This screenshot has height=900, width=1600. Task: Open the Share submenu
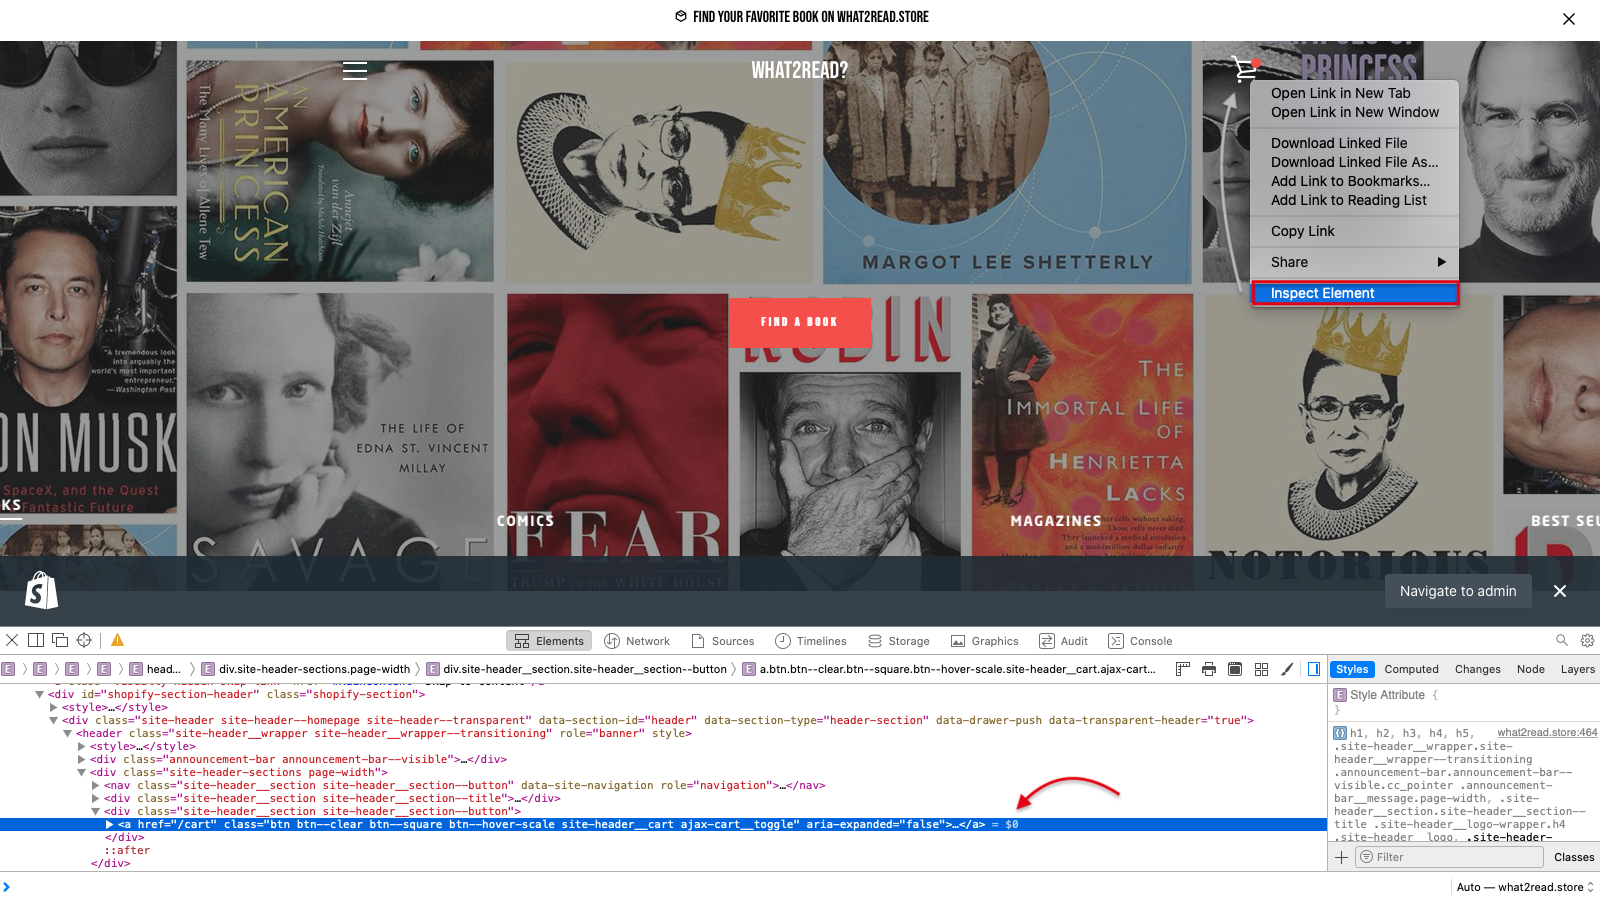(1355, 262)
